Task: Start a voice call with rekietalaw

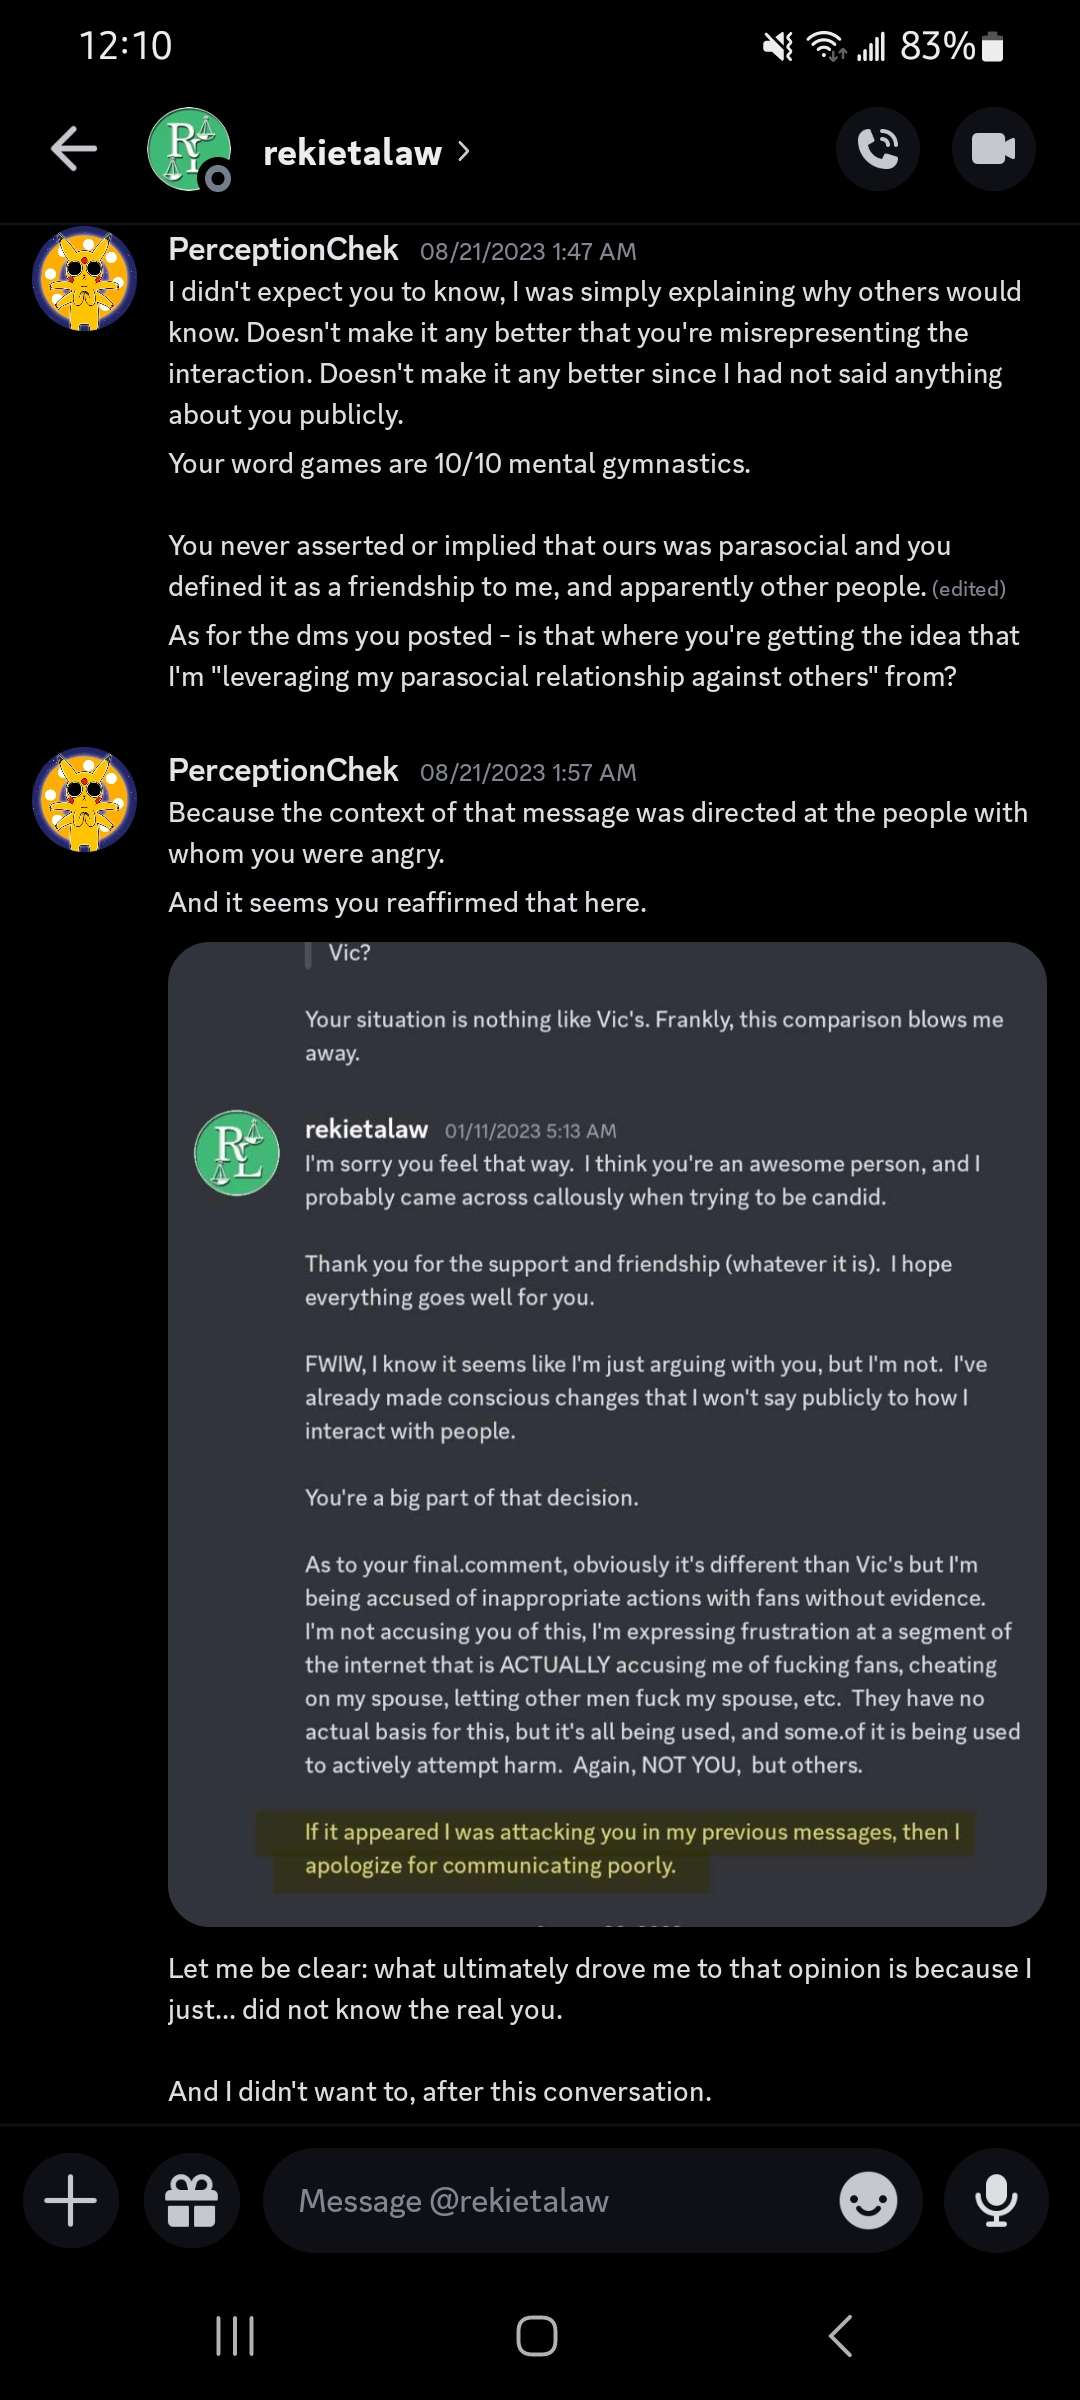Action: click(878, 150)
